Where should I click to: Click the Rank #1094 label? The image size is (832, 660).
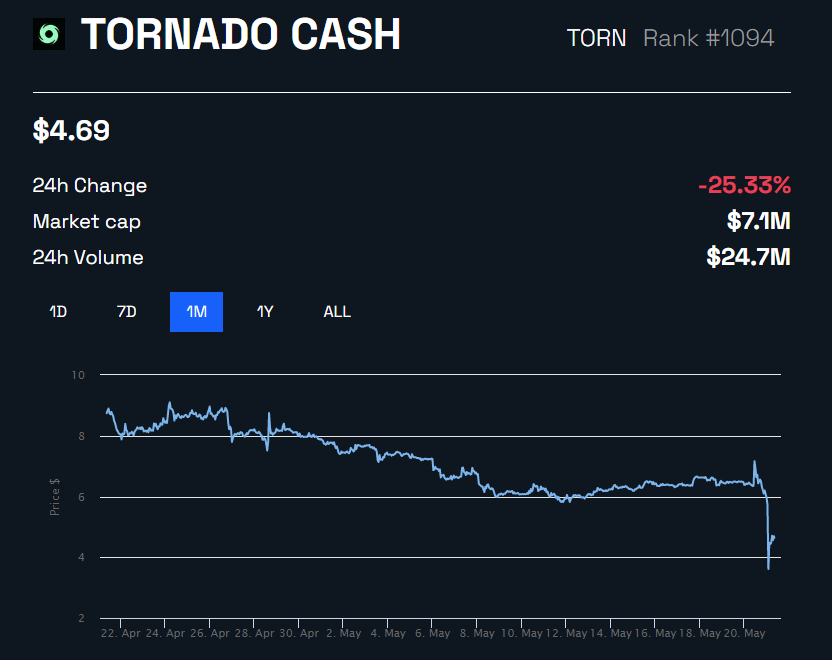(x=708, y=38)
